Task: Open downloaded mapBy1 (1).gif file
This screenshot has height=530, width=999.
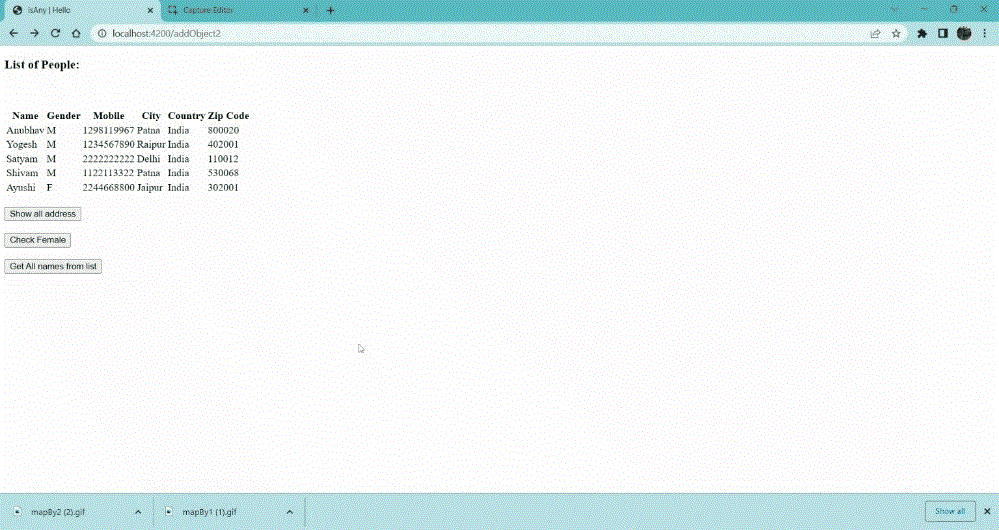Action: (209, 512)
